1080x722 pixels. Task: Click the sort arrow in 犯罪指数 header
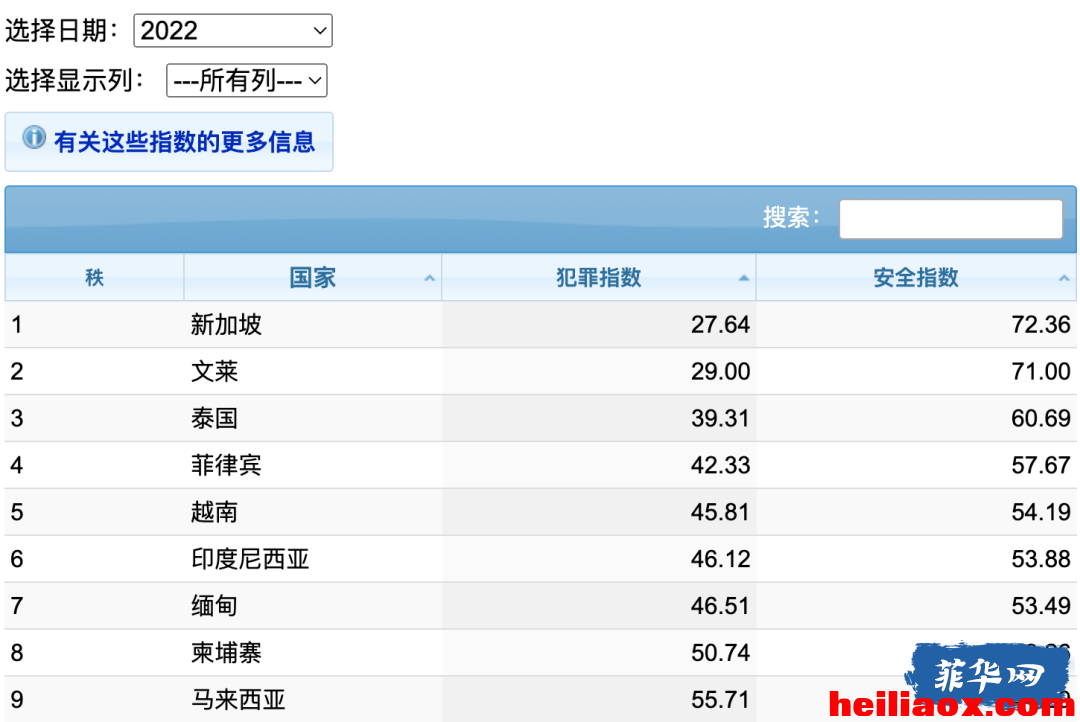[744, 278]
